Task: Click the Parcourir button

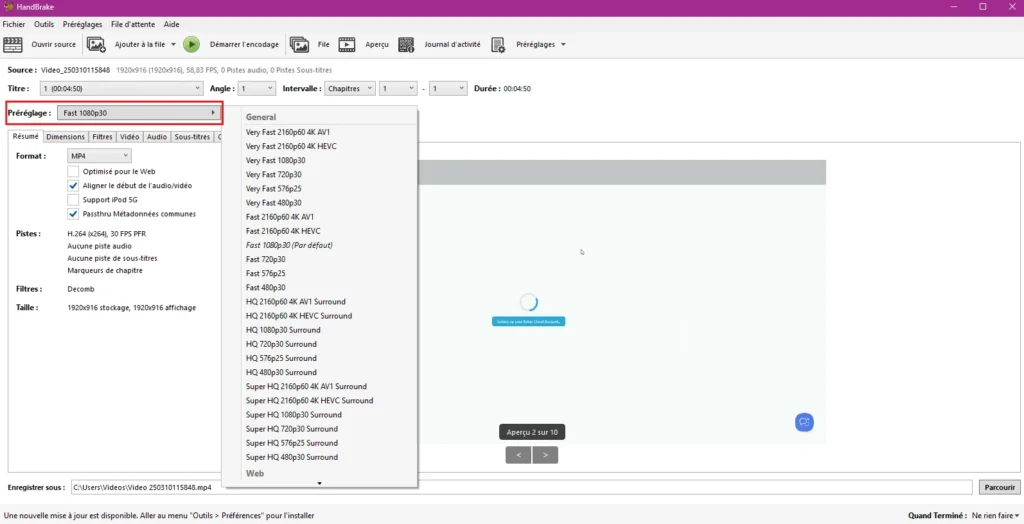Action: pyautogui.click(x=999, y=487)
